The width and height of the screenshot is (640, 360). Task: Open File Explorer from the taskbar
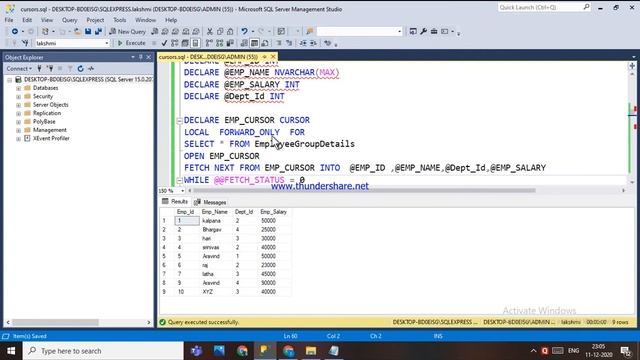click(311, 351)
